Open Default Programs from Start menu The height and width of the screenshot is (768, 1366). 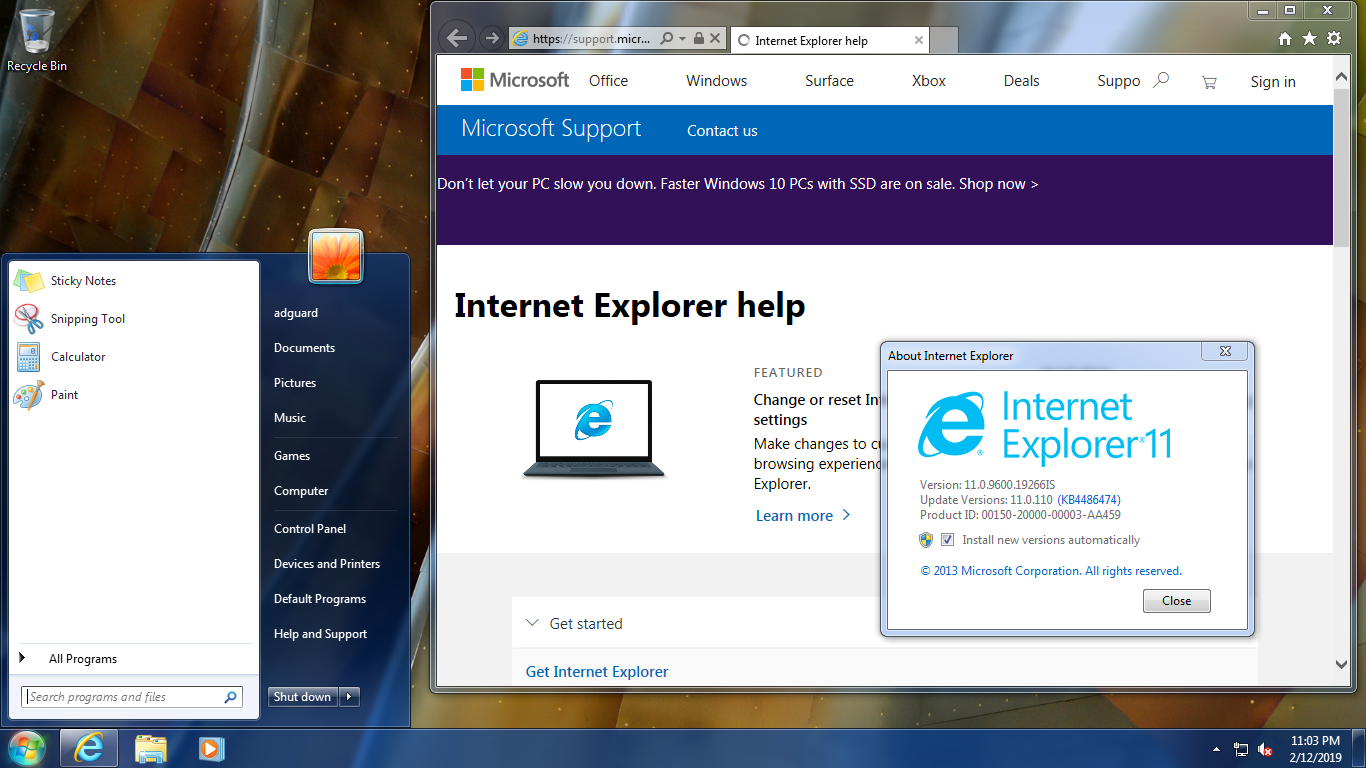pyautogui.click(x=320, y=599)
